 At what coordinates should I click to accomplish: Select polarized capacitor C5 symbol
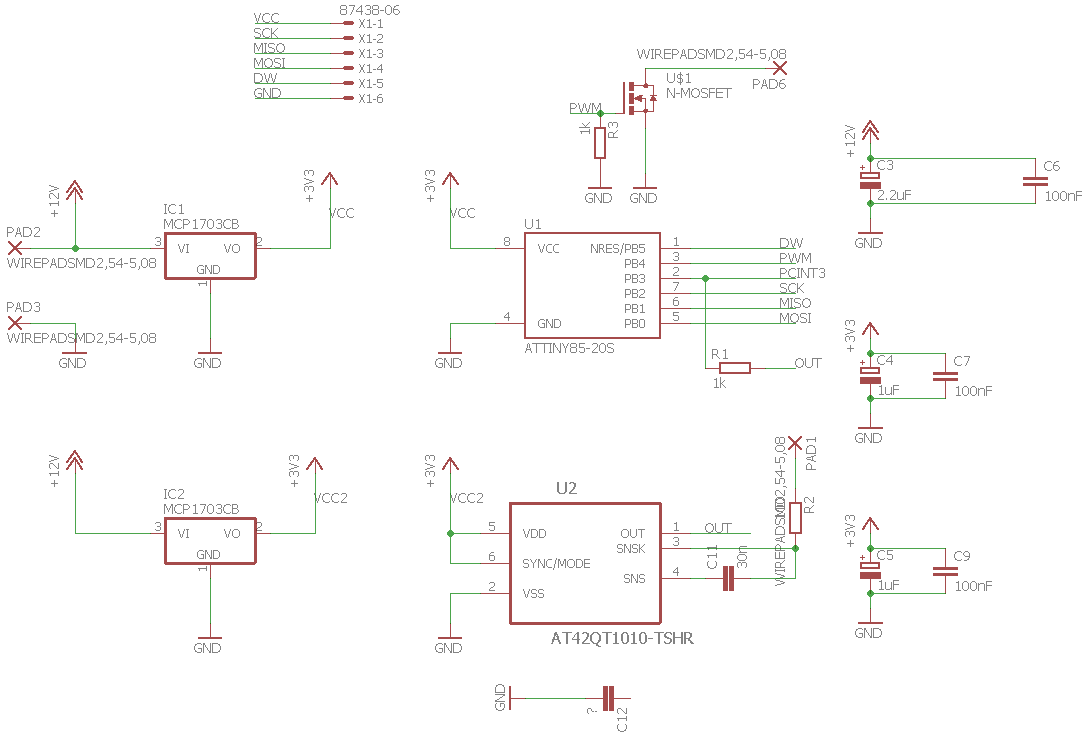[870, 570]
